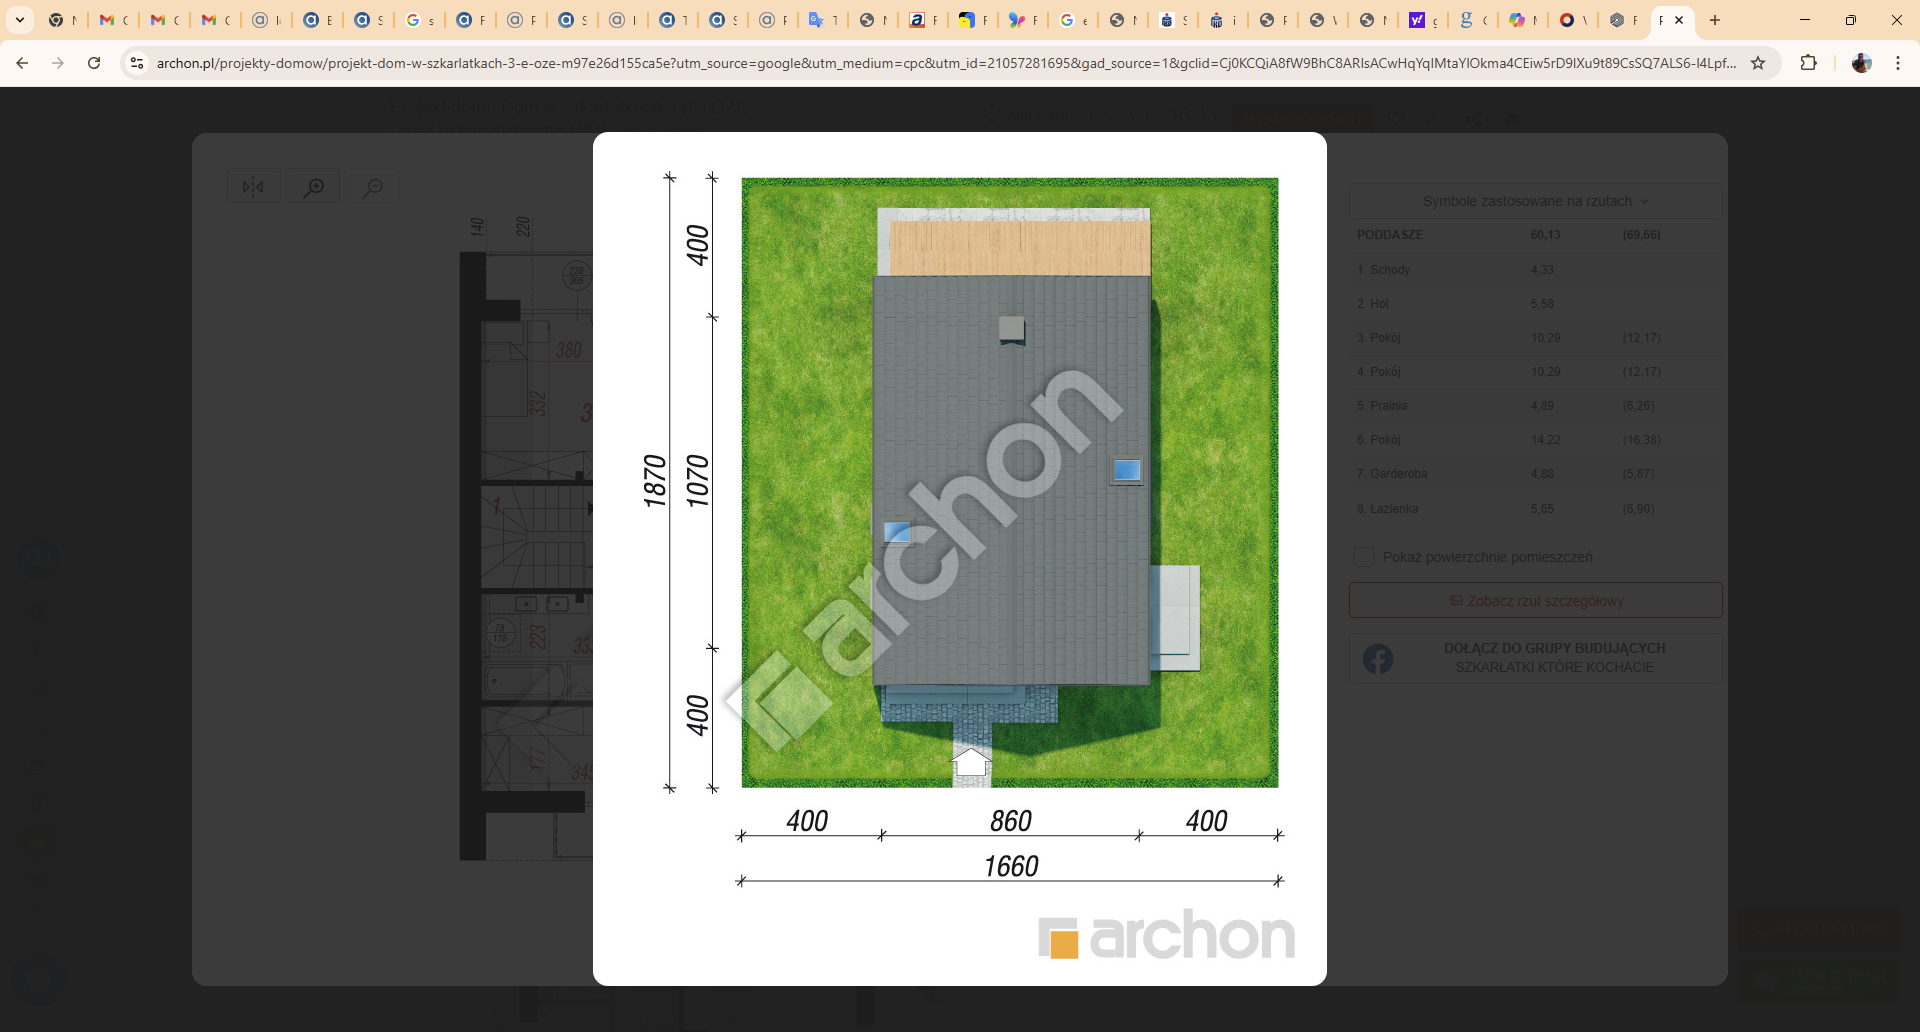The image size is (1920, 1032).
Task: Open a new browser tab
Action: click(1715, 20)
